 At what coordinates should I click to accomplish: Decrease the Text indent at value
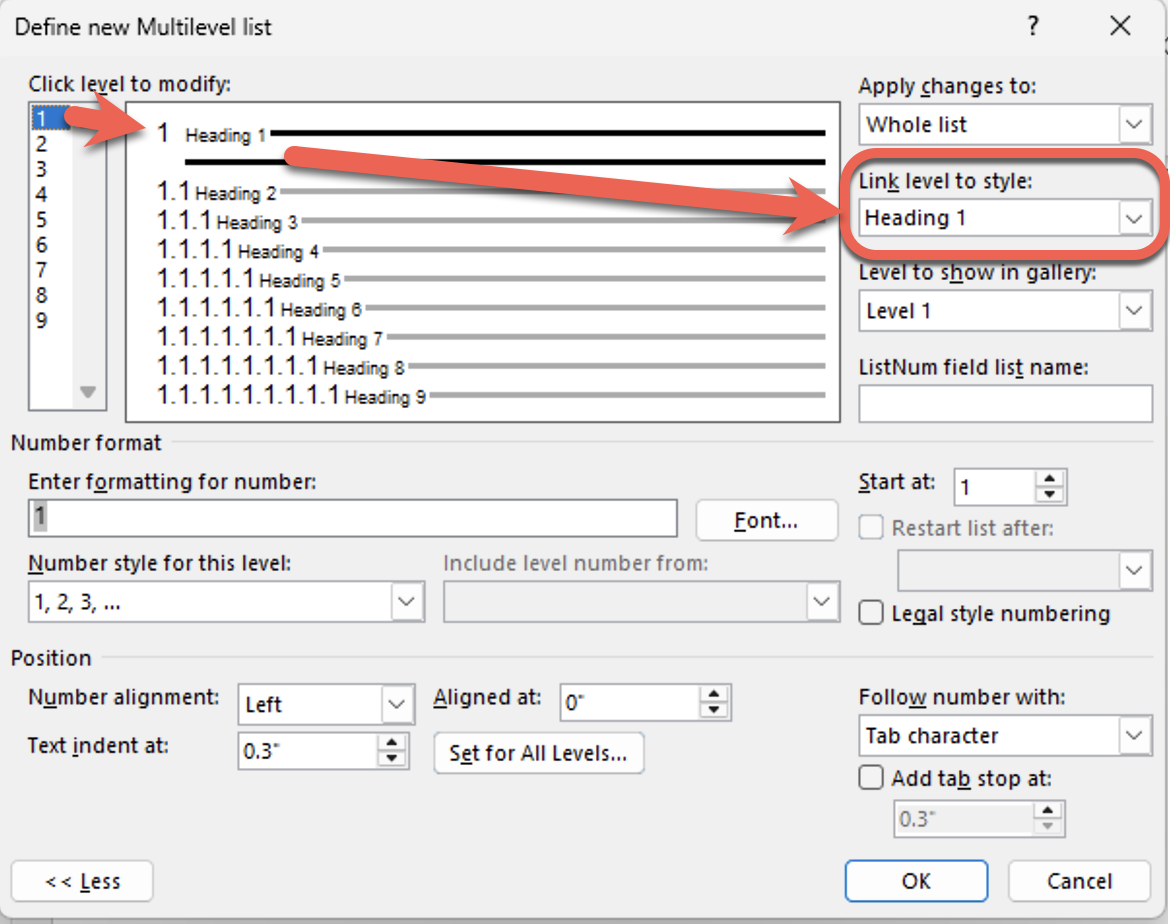pyautogui.click(x=393, y=760)
